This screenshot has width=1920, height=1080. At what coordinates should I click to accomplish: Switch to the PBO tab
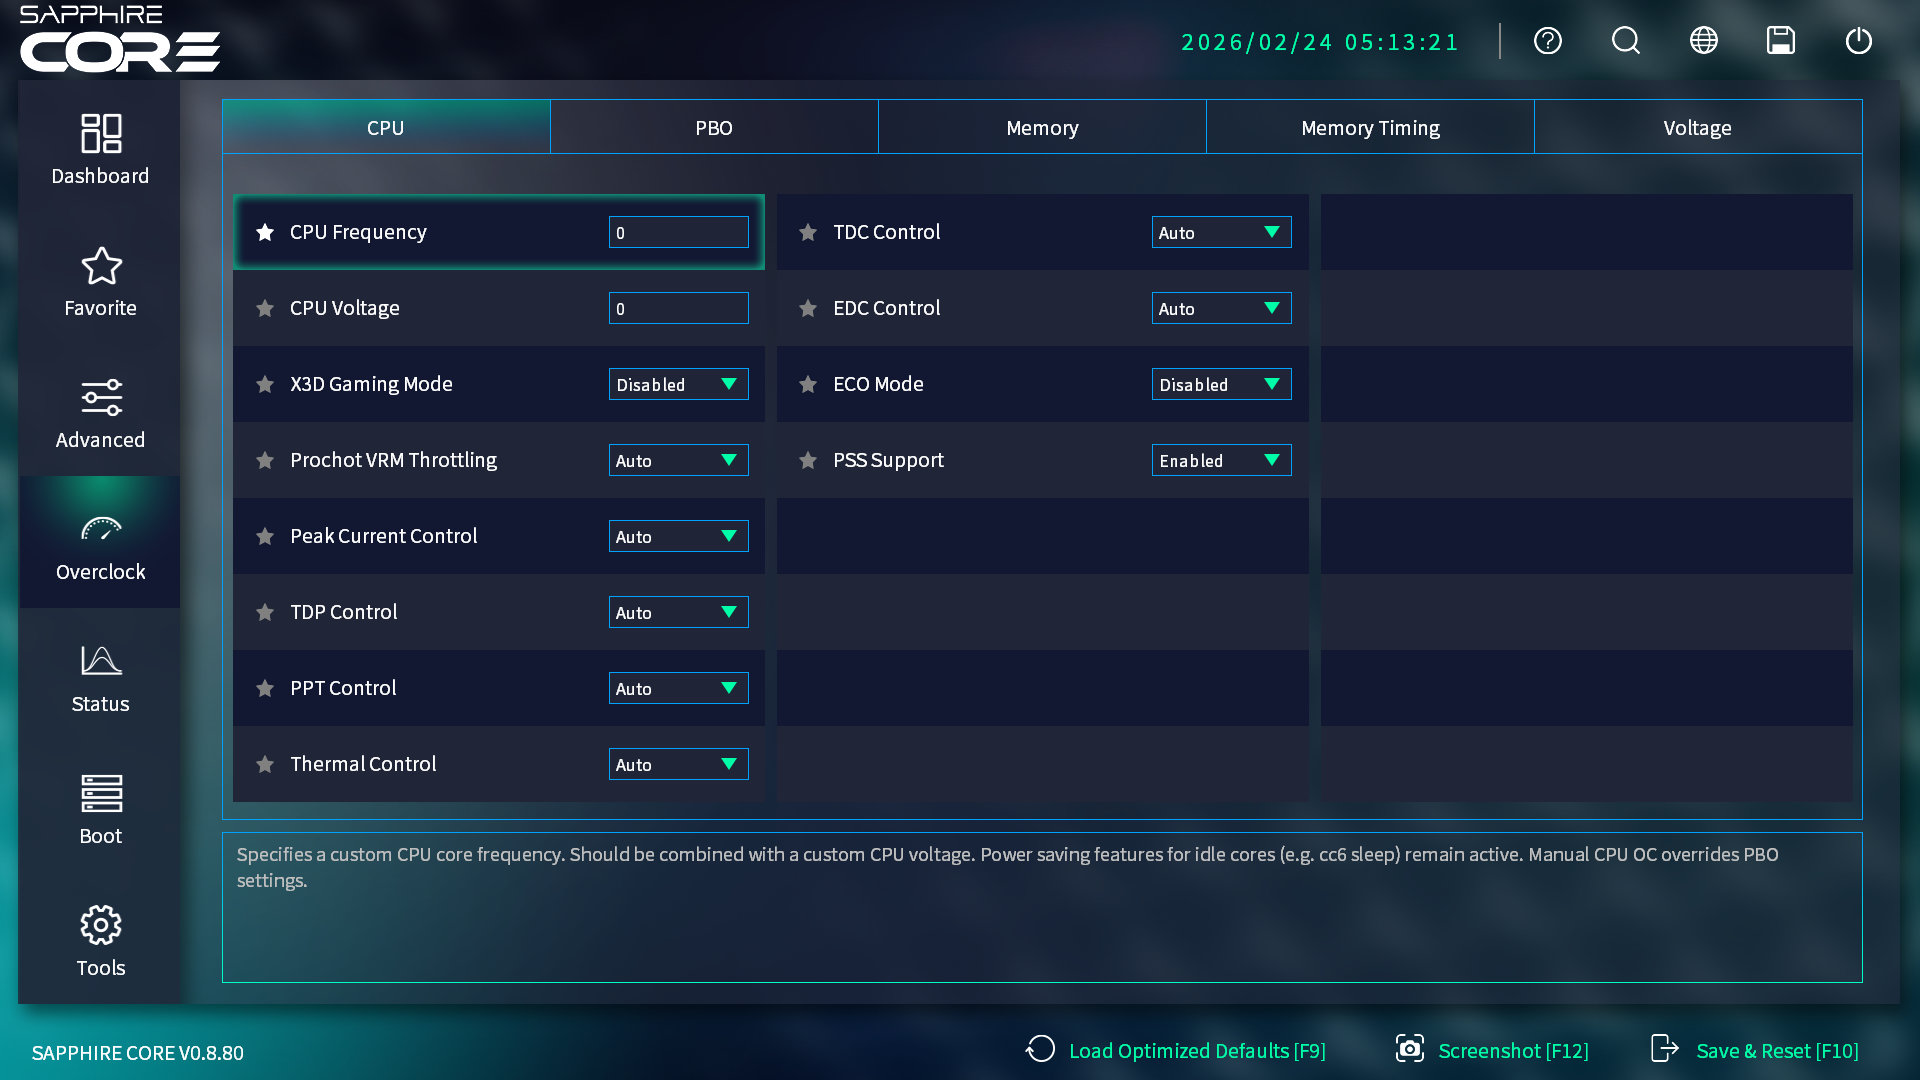[x=714, y=127]
